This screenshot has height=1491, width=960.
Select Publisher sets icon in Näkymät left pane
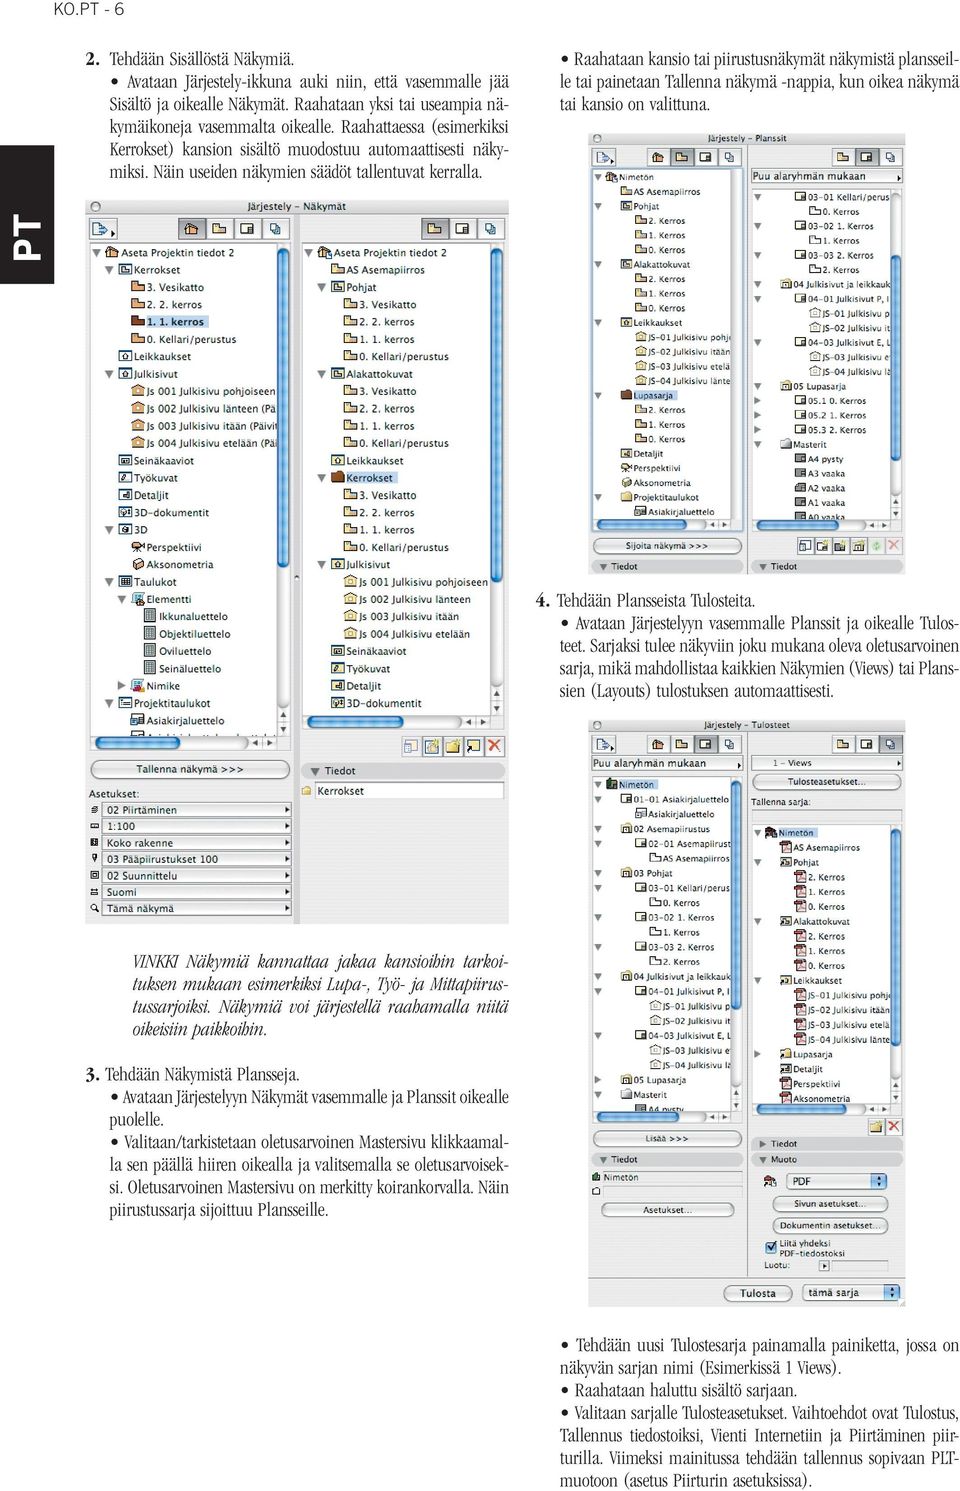click(x=275, y=229)
